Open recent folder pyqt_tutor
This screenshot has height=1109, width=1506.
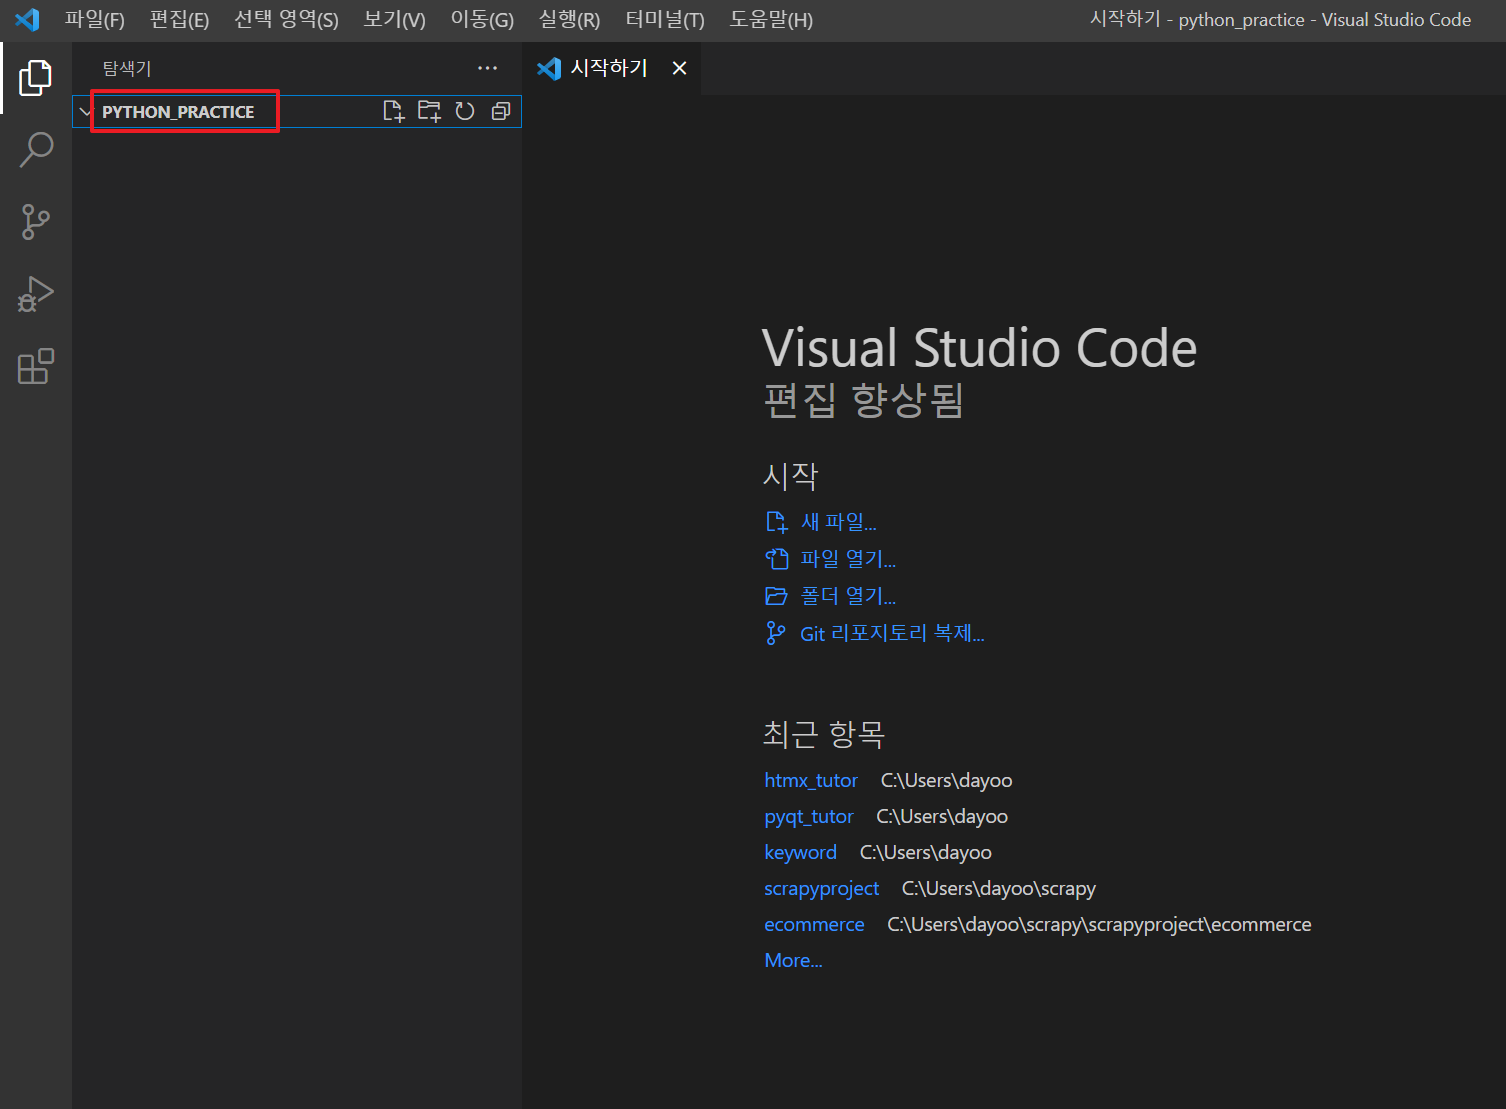(x=809, y=816)
